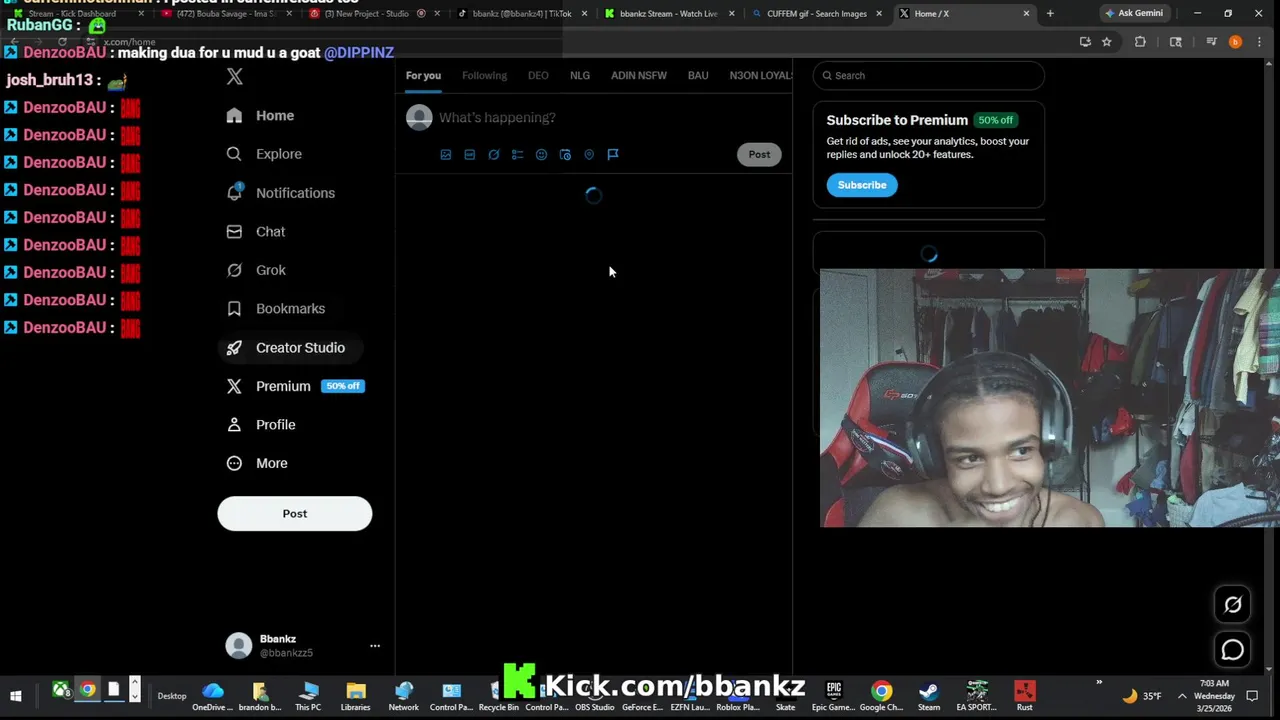Click the taskbar clock showing 7:03 AM
1280x720 pixels.
1214,696
